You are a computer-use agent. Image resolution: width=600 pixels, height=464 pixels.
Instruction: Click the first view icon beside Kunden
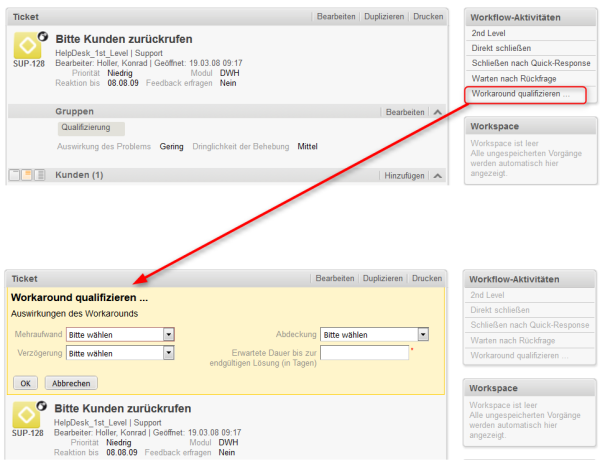[x=15, y=176]
